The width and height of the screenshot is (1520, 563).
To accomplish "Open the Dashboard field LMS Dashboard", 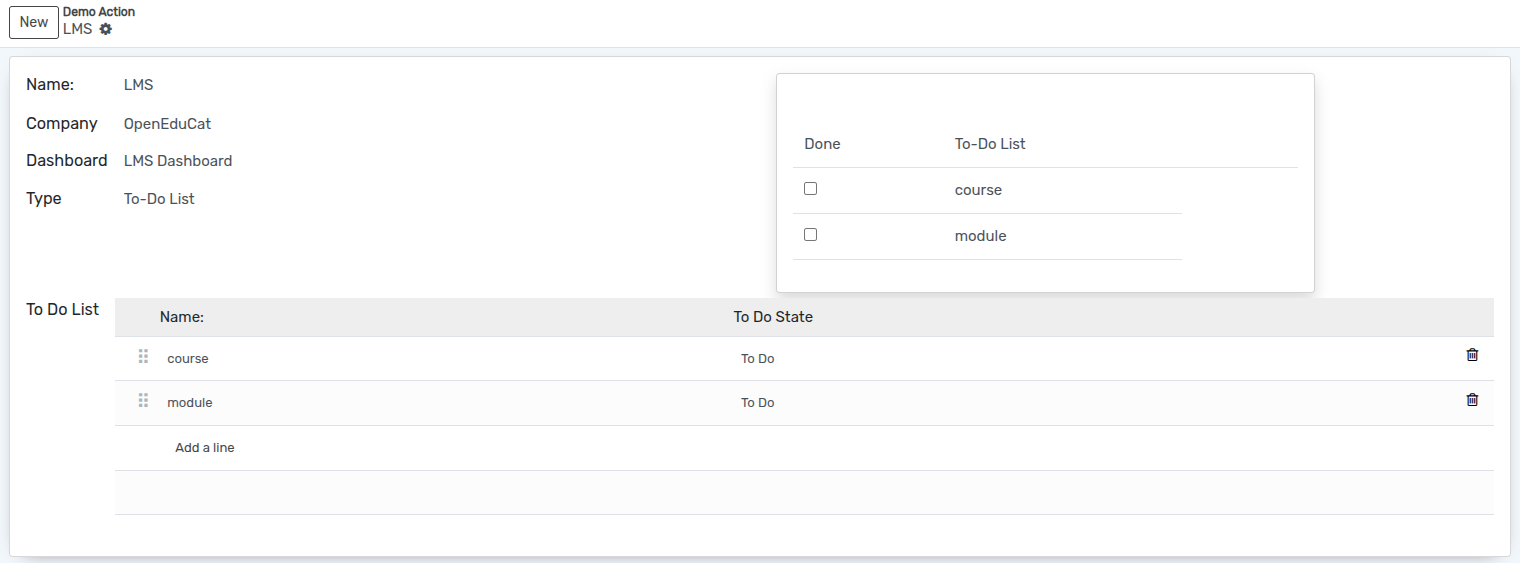I will point(178,161).
